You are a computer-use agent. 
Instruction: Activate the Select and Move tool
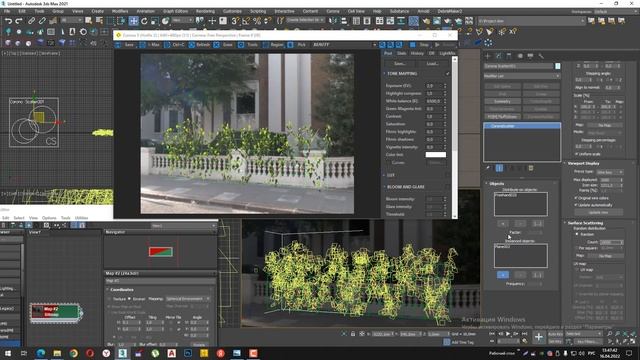coord(133,20)
